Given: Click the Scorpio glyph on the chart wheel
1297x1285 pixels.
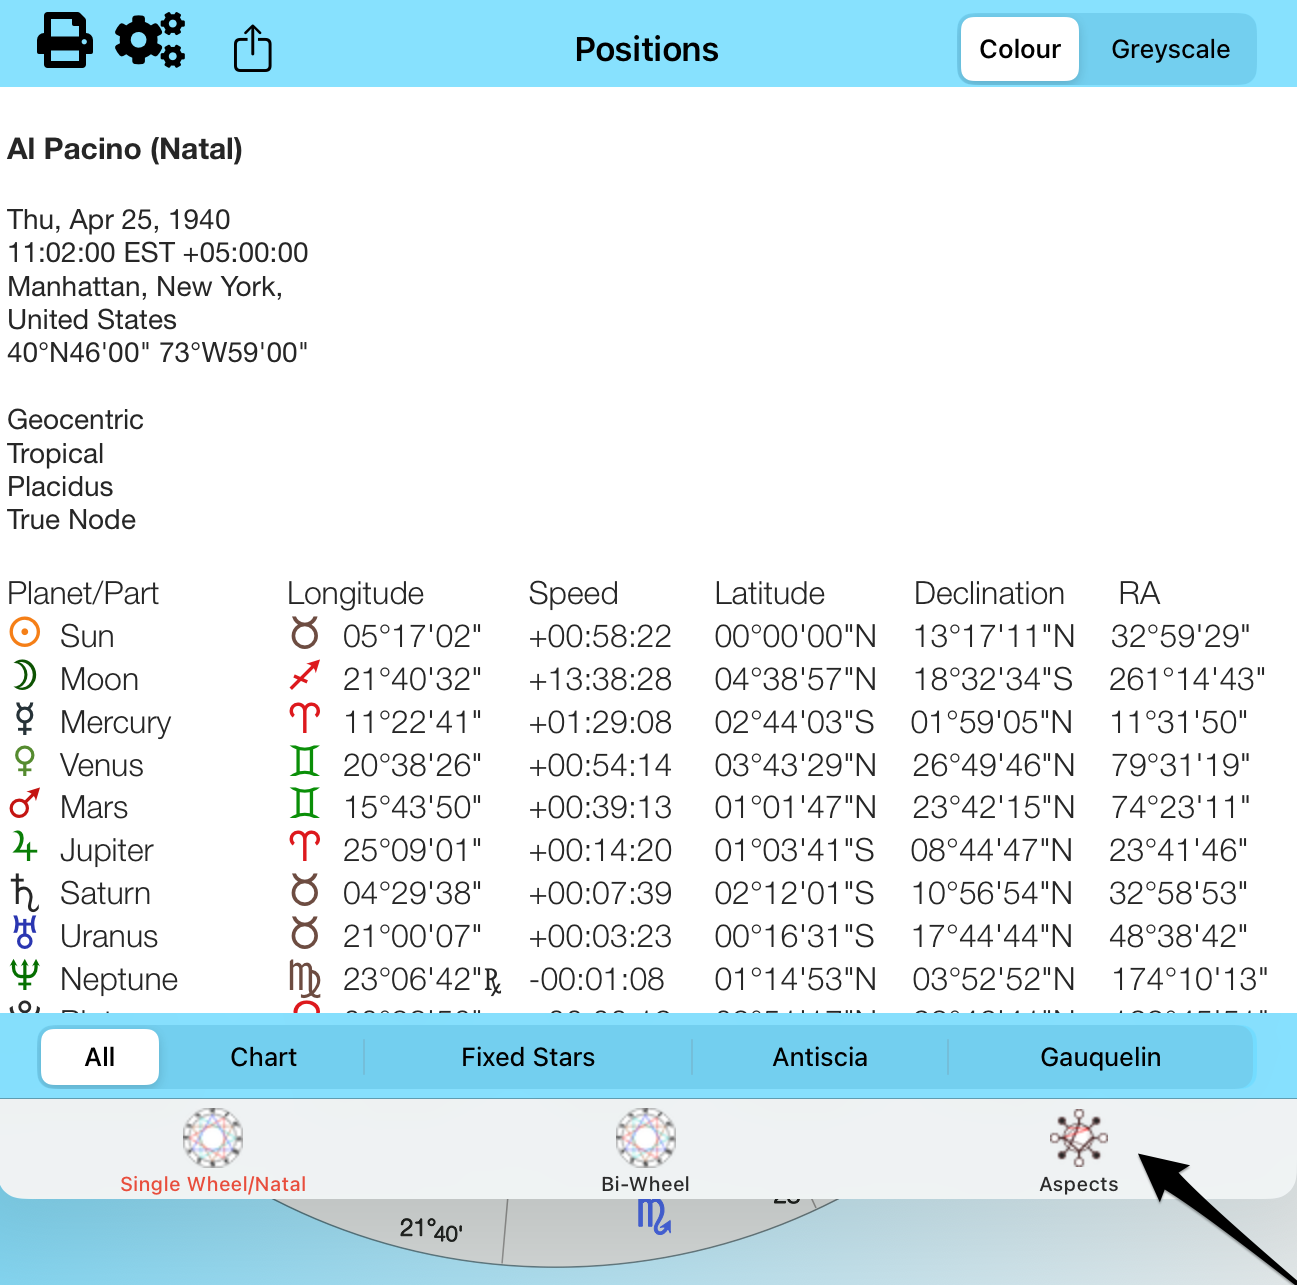Looking at the screenshot, I should click(653, 1217).
